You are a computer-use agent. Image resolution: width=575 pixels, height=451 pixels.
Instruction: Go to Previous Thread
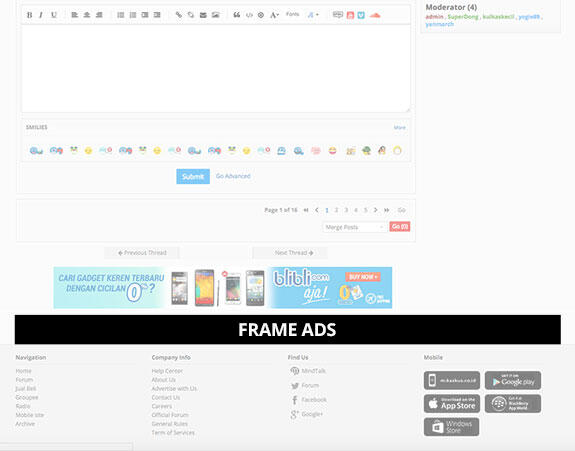(x=142, y=253)
